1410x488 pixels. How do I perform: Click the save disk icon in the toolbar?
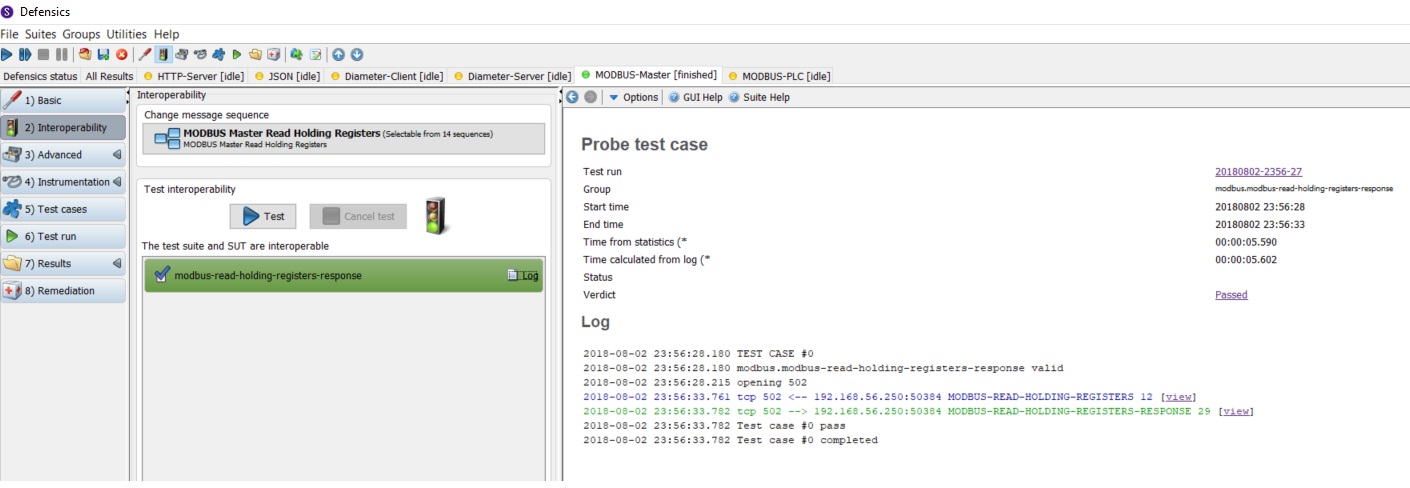tap(103, 54)
